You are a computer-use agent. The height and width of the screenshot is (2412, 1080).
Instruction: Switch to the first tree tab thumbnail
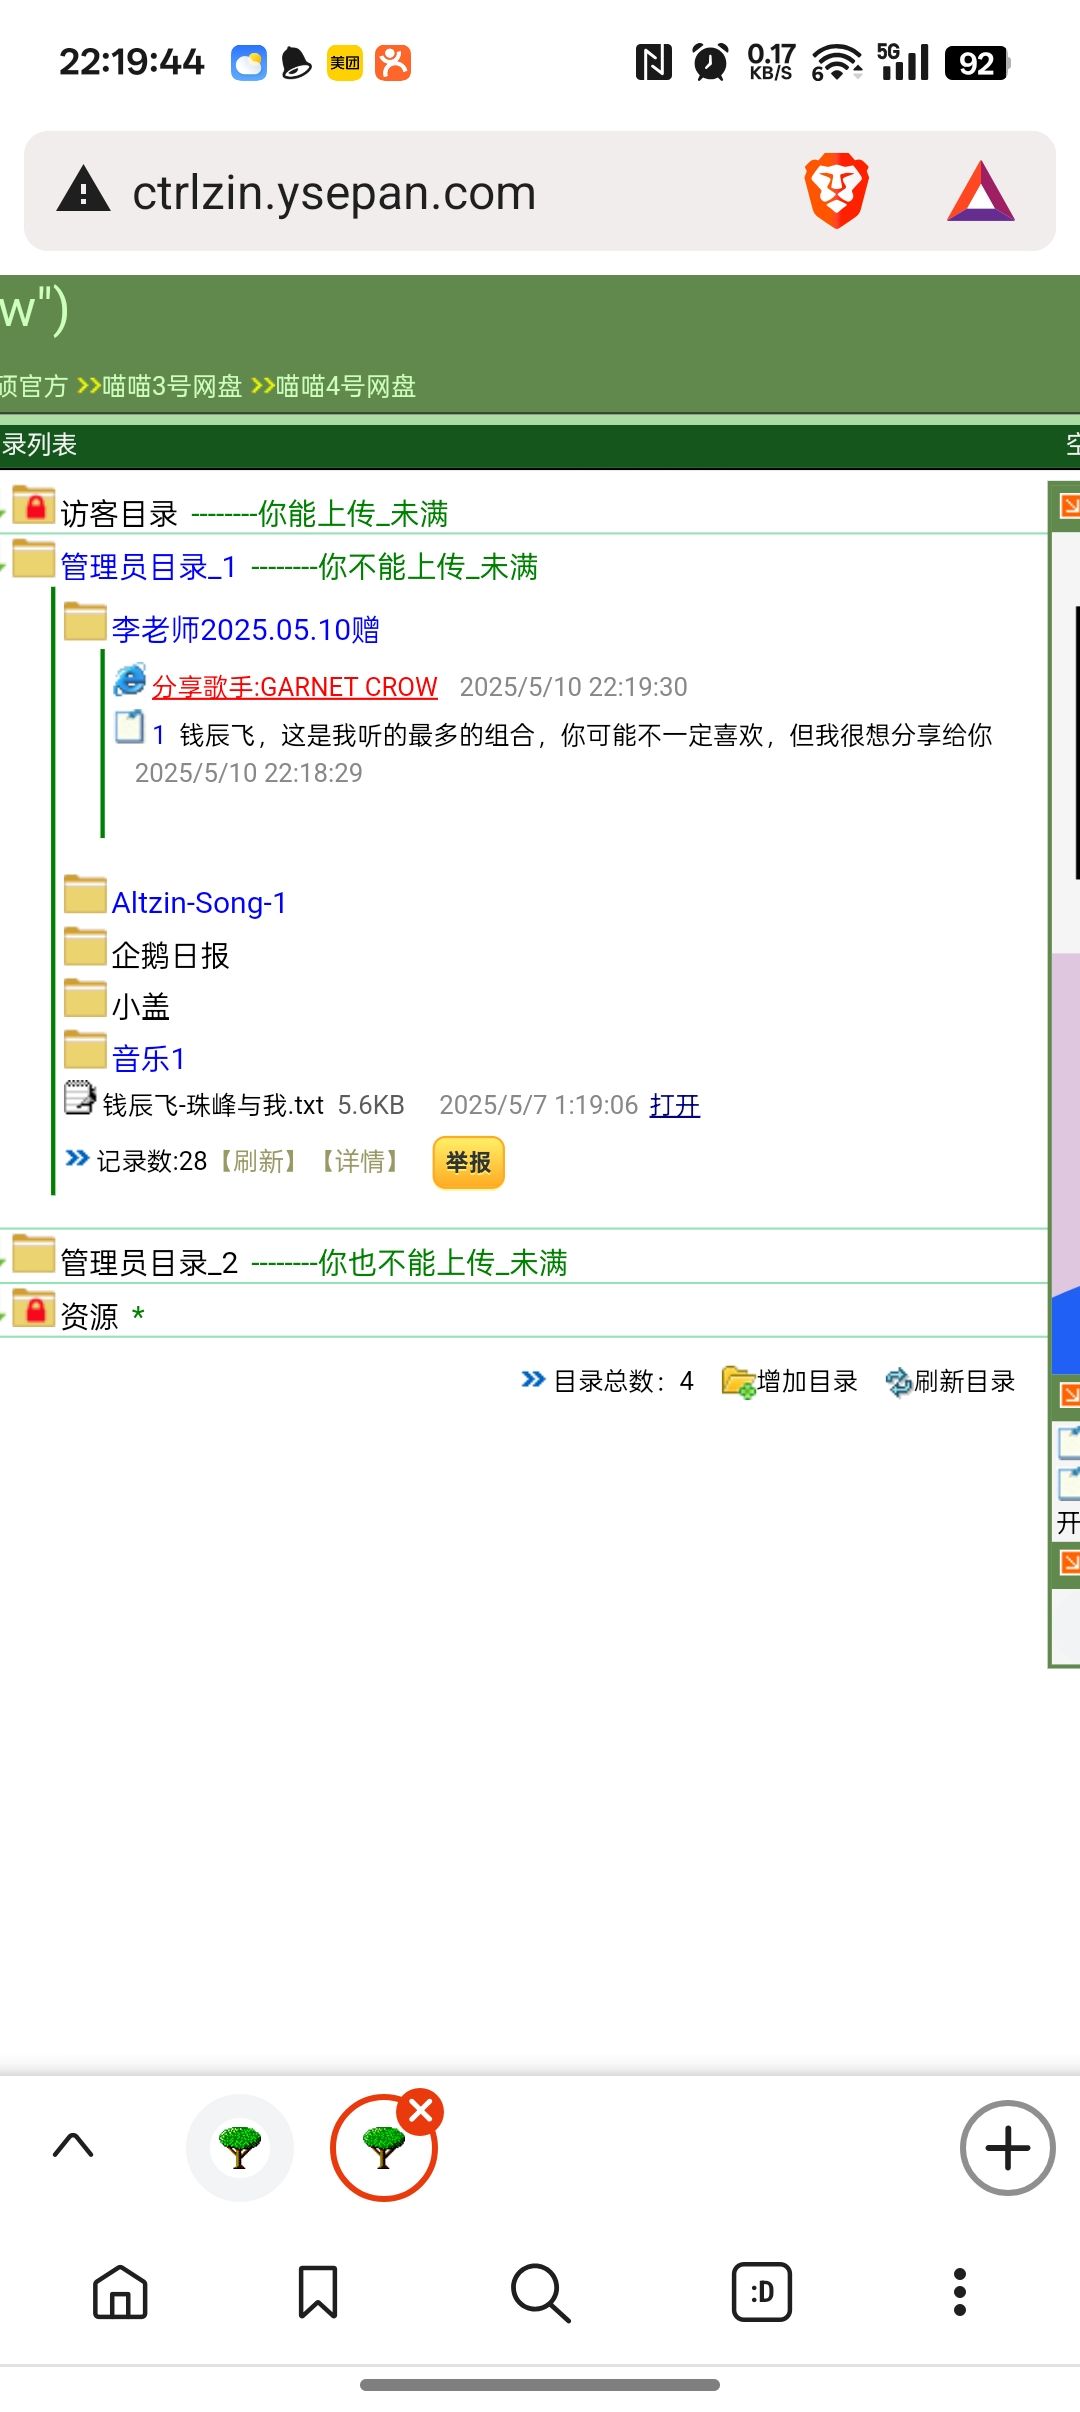pos(240,2147)
